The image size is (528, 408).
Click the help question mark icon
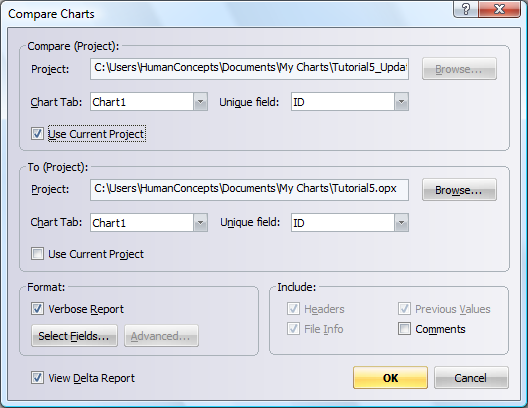[466, 9]
